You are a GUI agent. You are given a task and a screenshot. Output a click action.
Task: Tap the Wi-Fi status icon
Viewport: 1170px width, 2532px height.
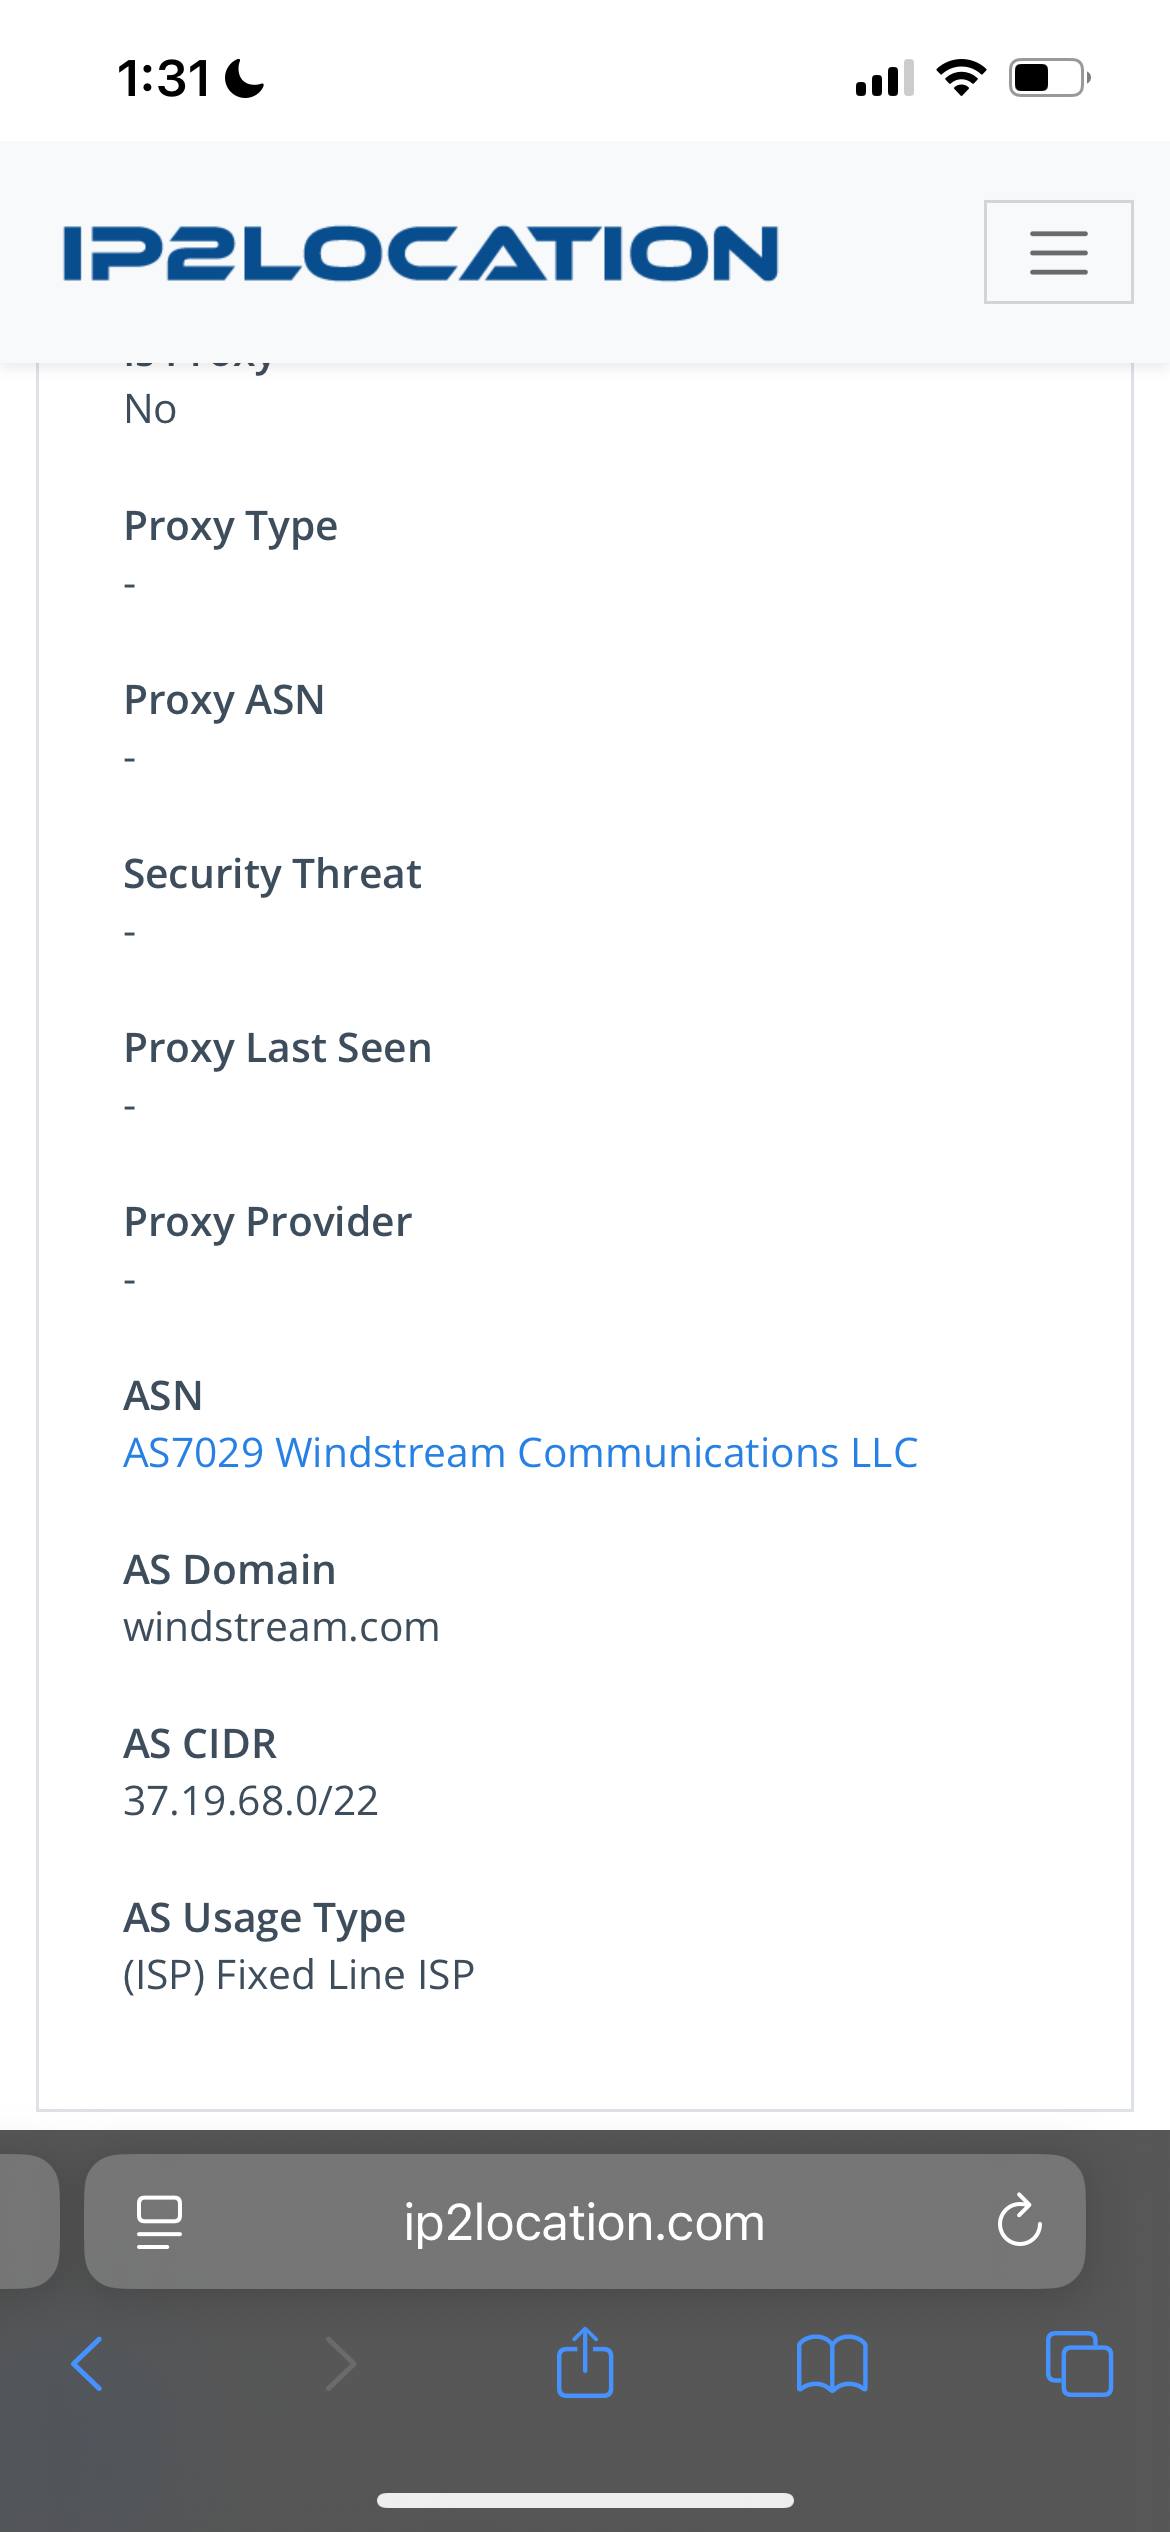[960, 78]
